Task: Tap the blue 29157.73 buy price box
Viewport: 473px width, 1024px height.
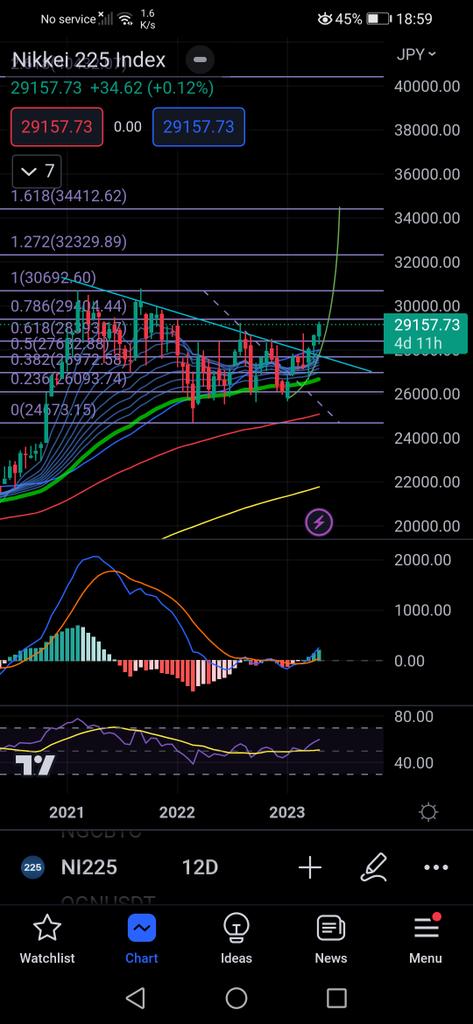Action: click(199, 127)
